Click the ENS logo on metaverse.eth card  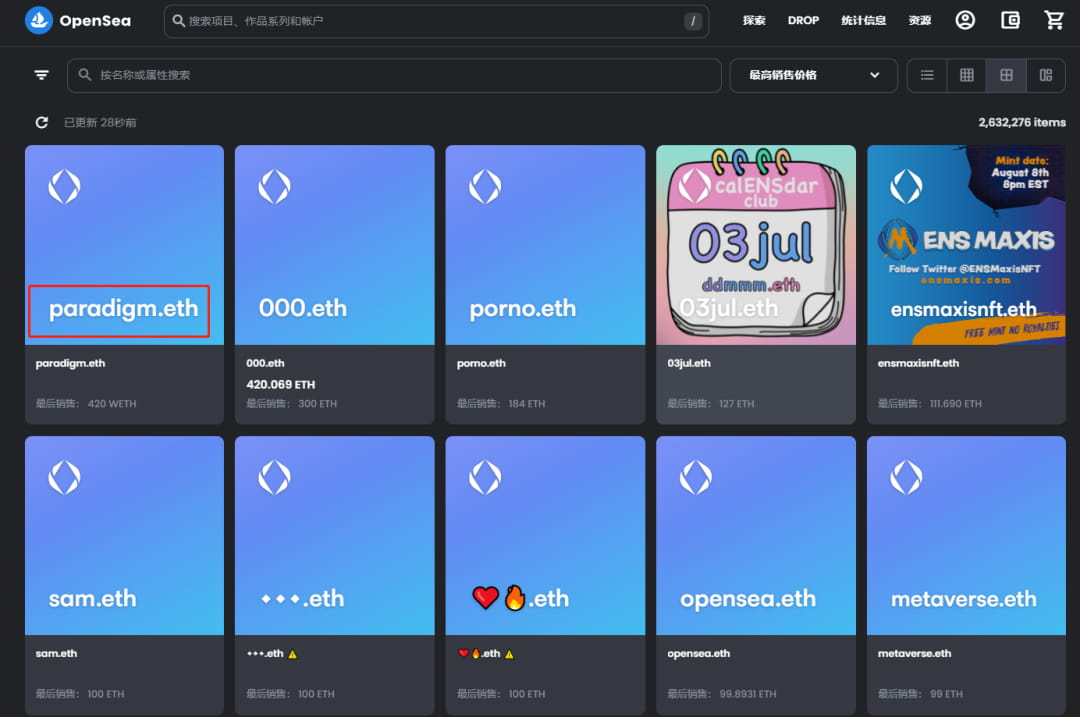[x=906, y=477]
